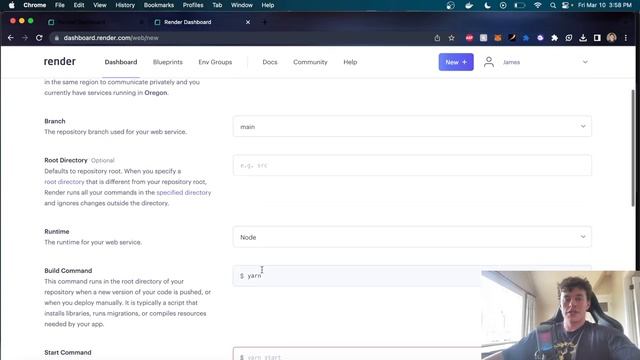Click the battery status icon
Screen dimensions: 640x360
coord(519,5)
